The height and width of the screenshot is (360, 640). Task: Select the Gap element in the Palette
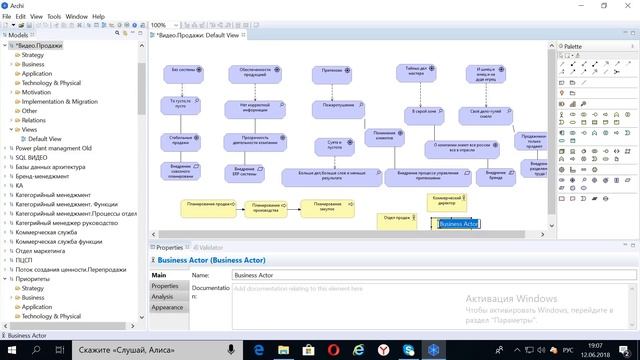pyautogui.click(x=606, y=199)
